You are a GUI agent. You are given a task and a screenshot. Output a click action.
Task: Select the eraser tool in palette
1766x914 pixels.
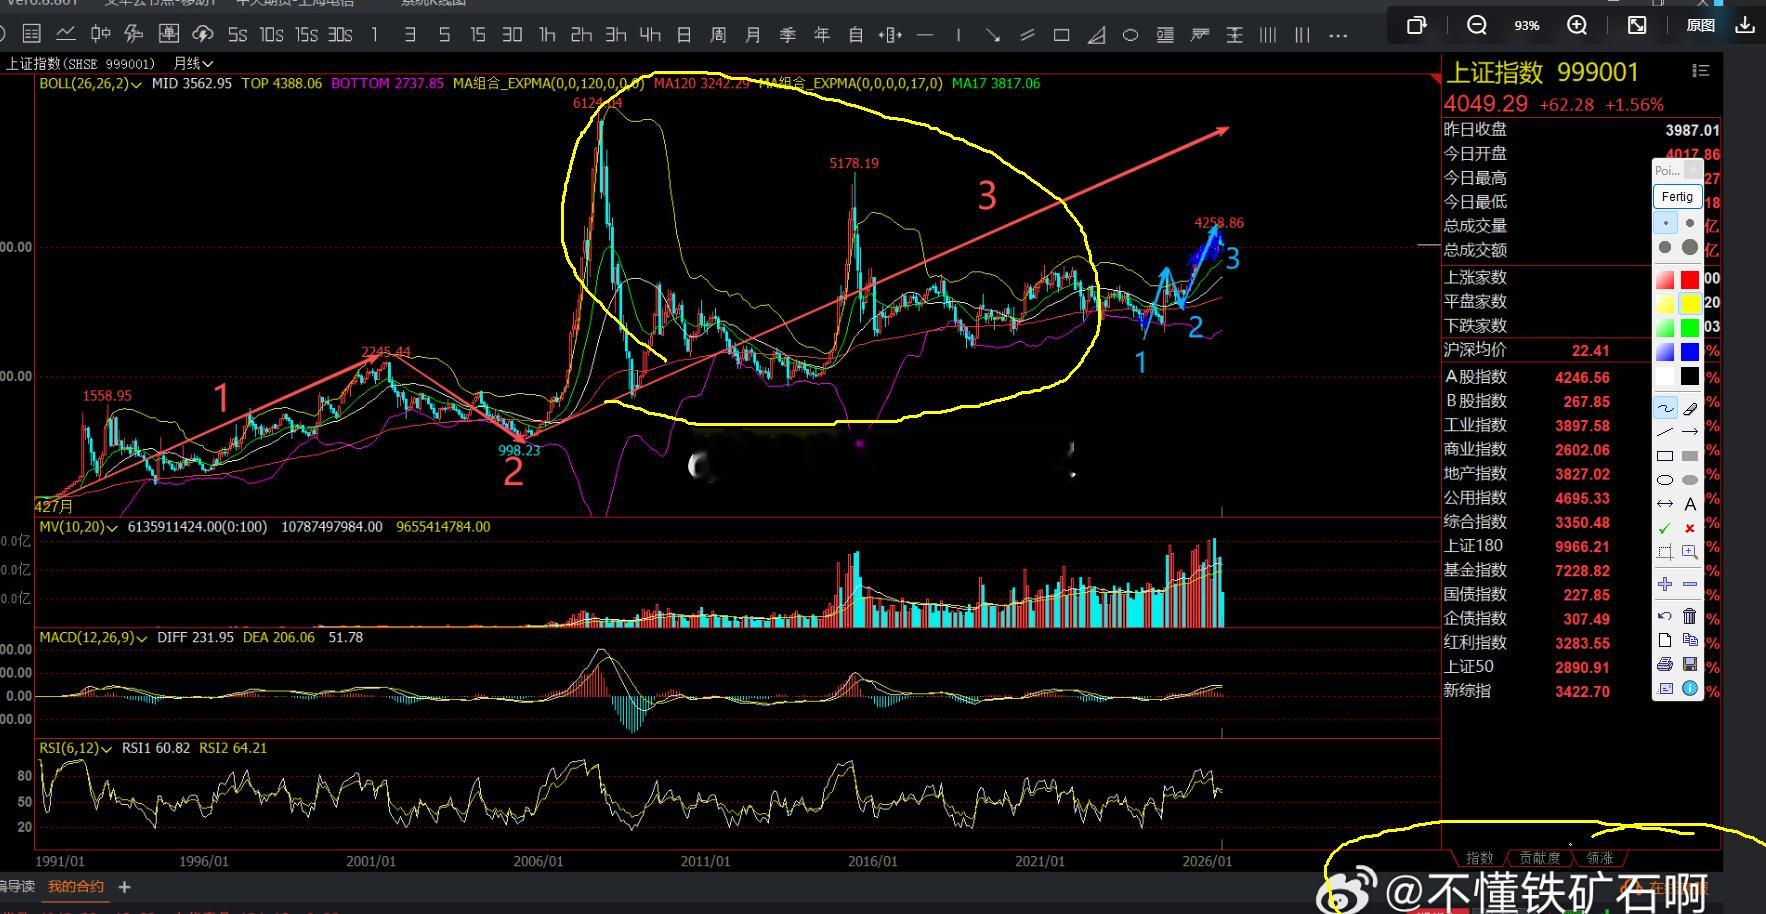[1690, 408]
